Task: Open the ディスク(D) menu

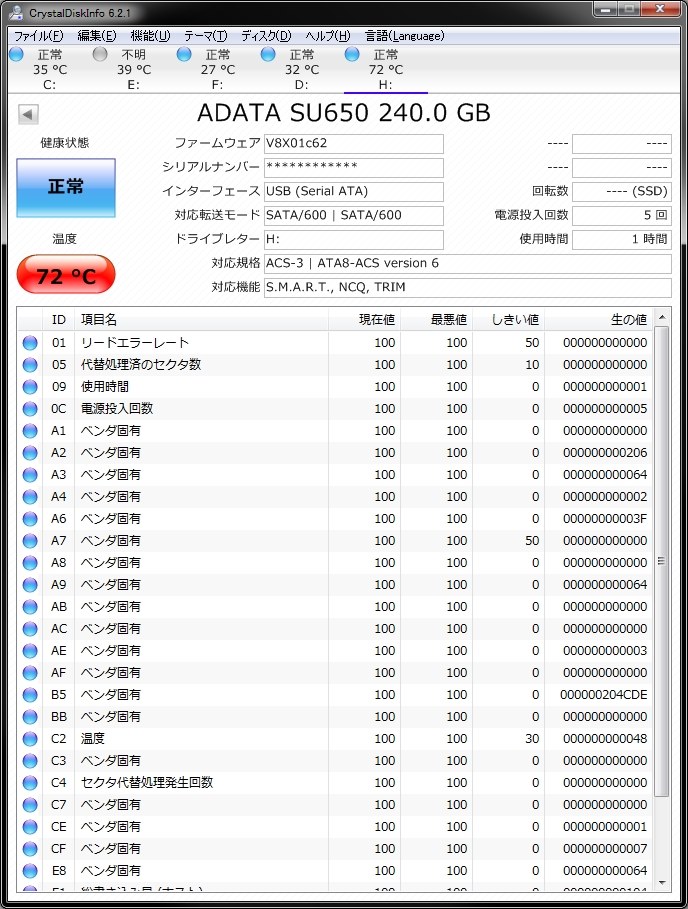Action: tap(266, 36)
